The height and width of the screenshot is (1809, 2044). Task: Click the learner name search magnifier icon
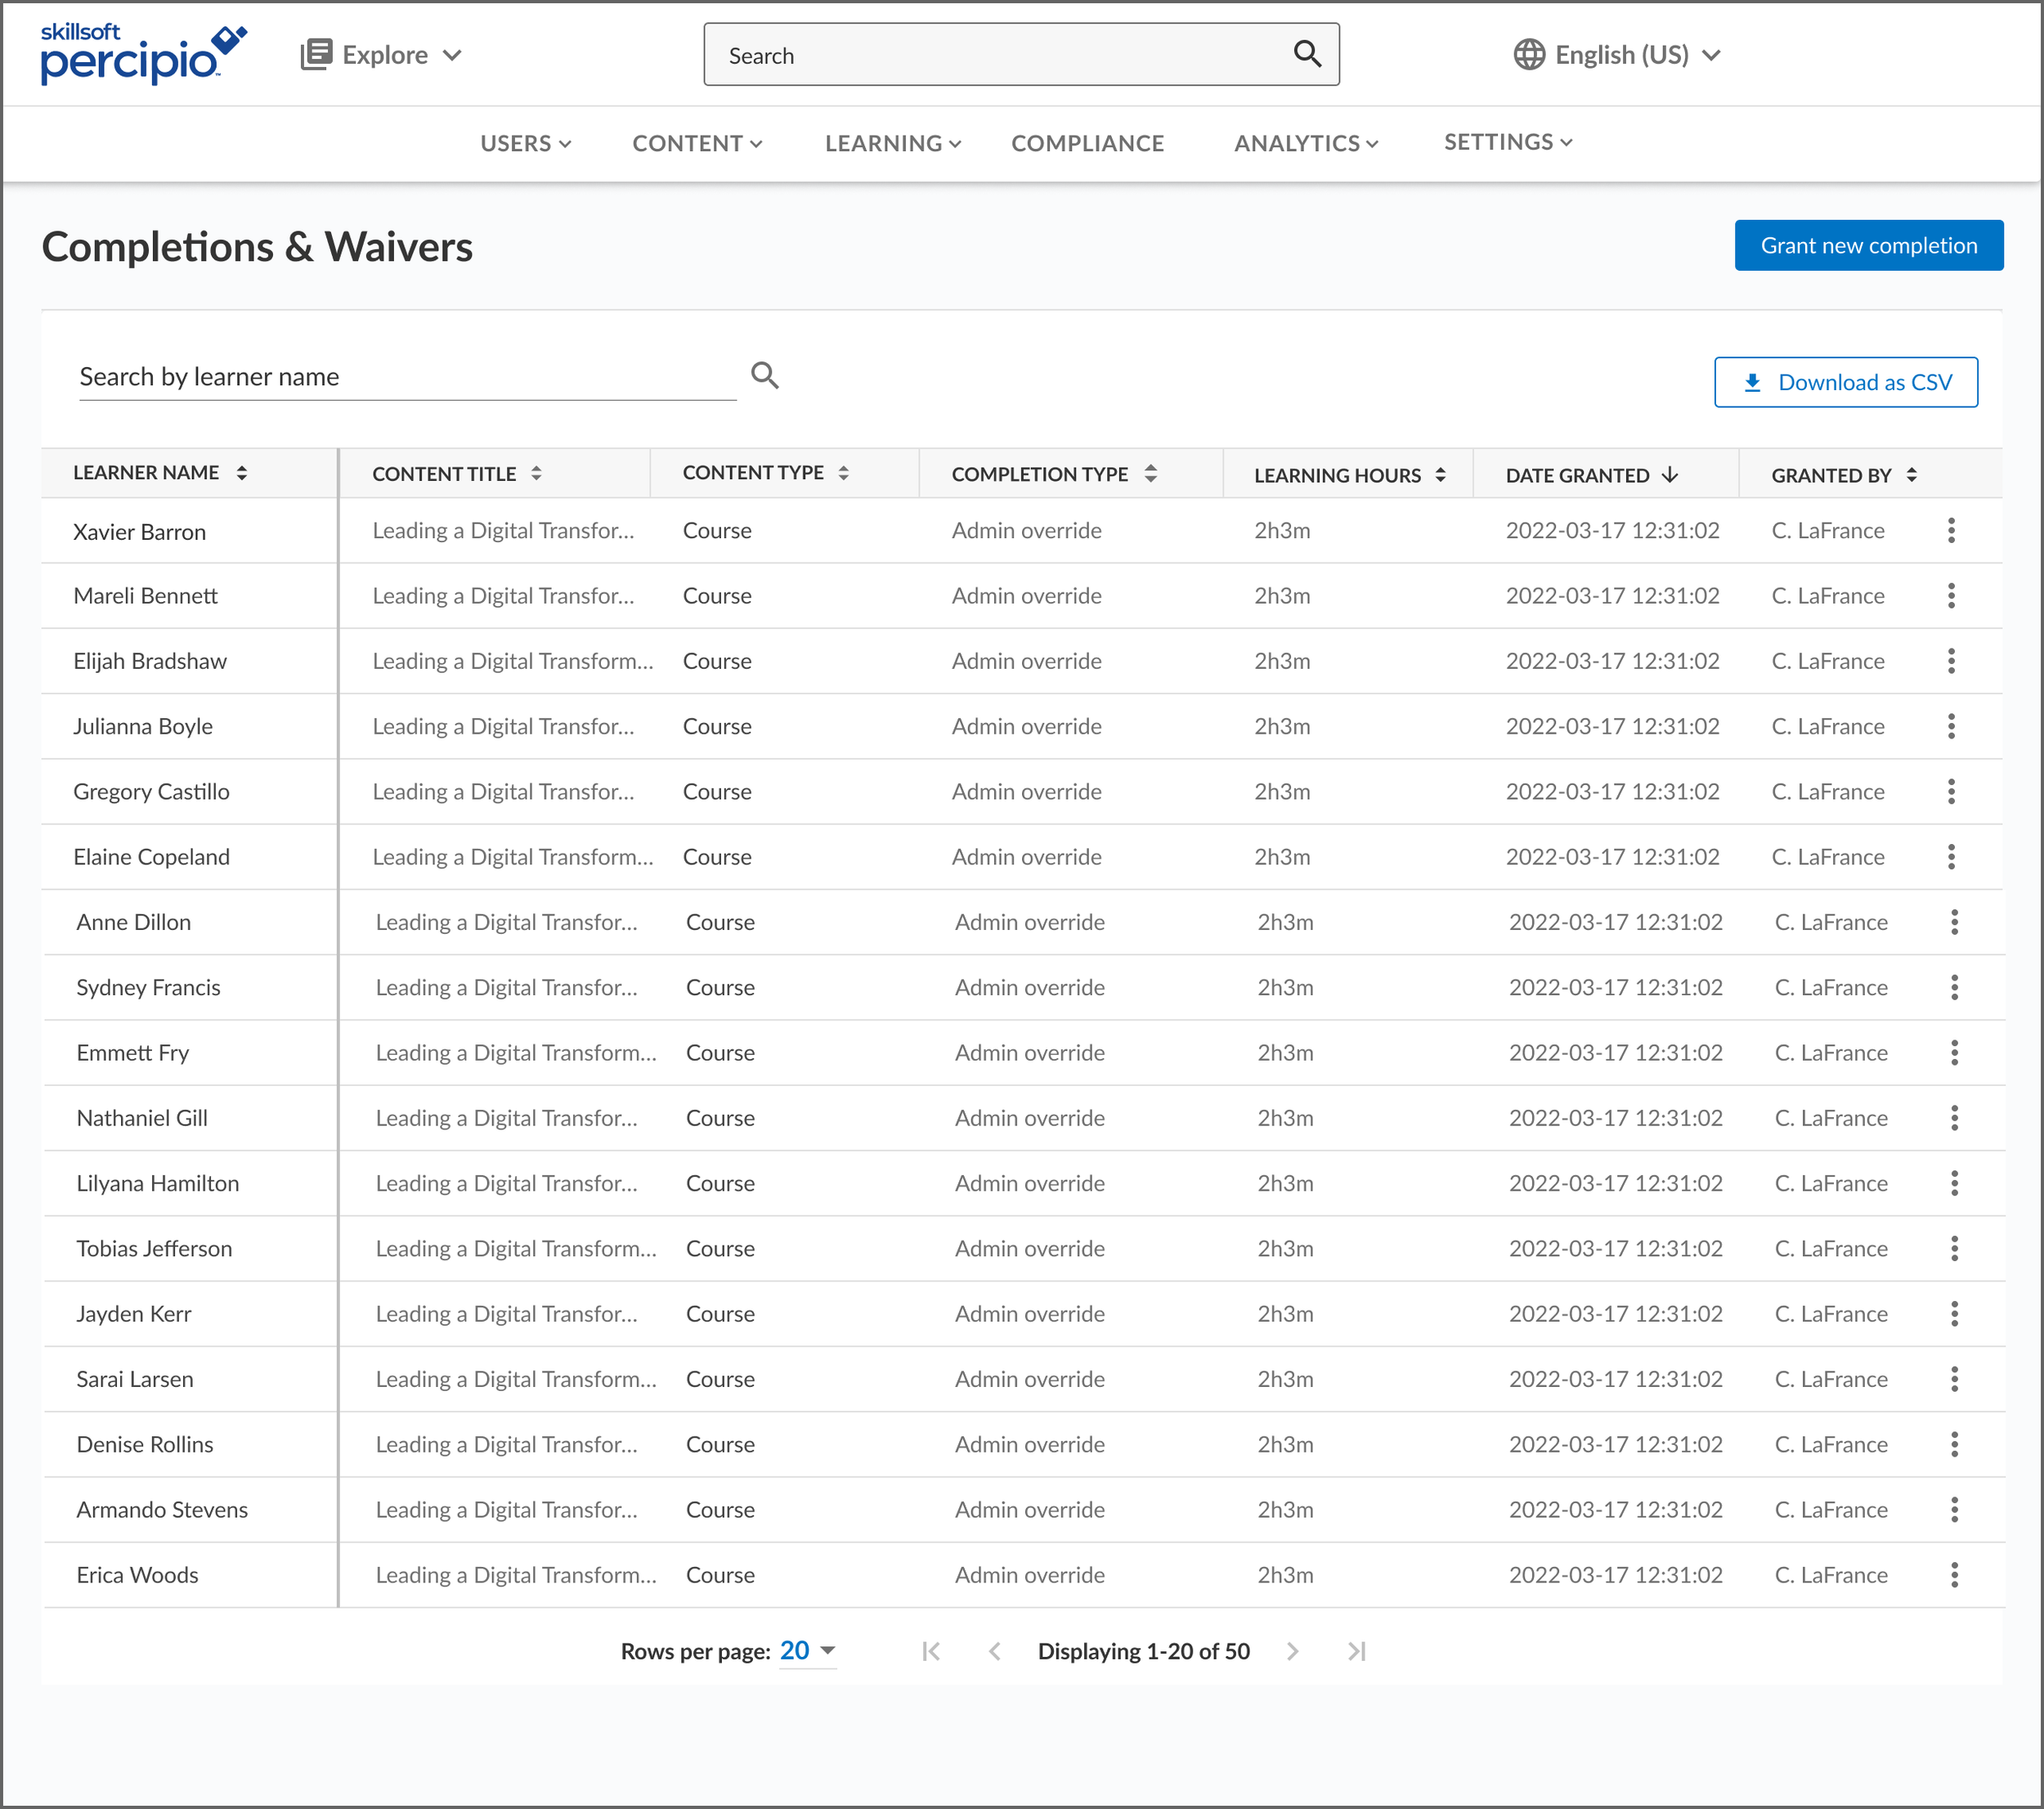(765, 375)
